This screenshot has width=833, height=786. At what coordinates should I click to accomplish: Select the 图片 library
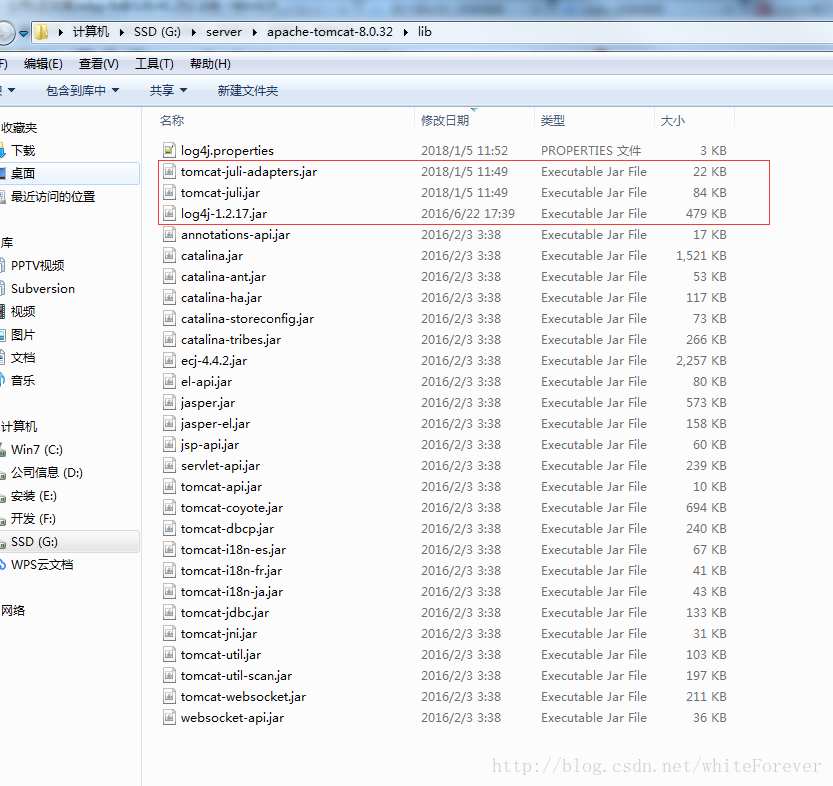click(23, 335)
